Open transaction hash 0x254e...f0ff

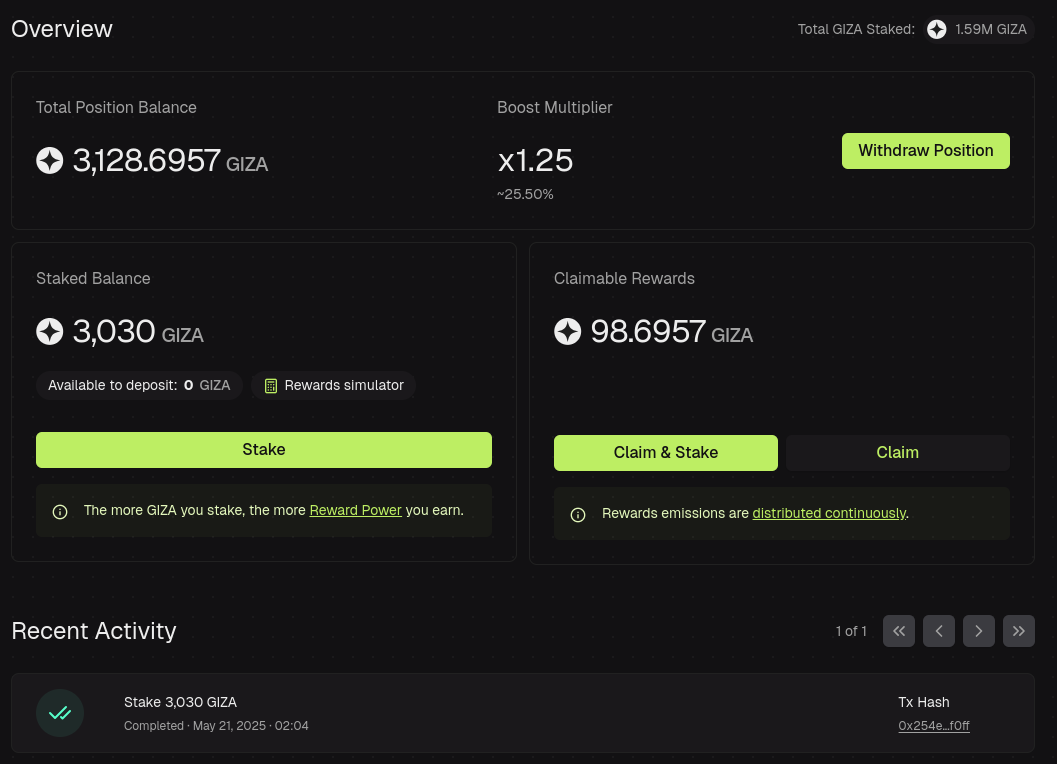click(x=934, y=726)
